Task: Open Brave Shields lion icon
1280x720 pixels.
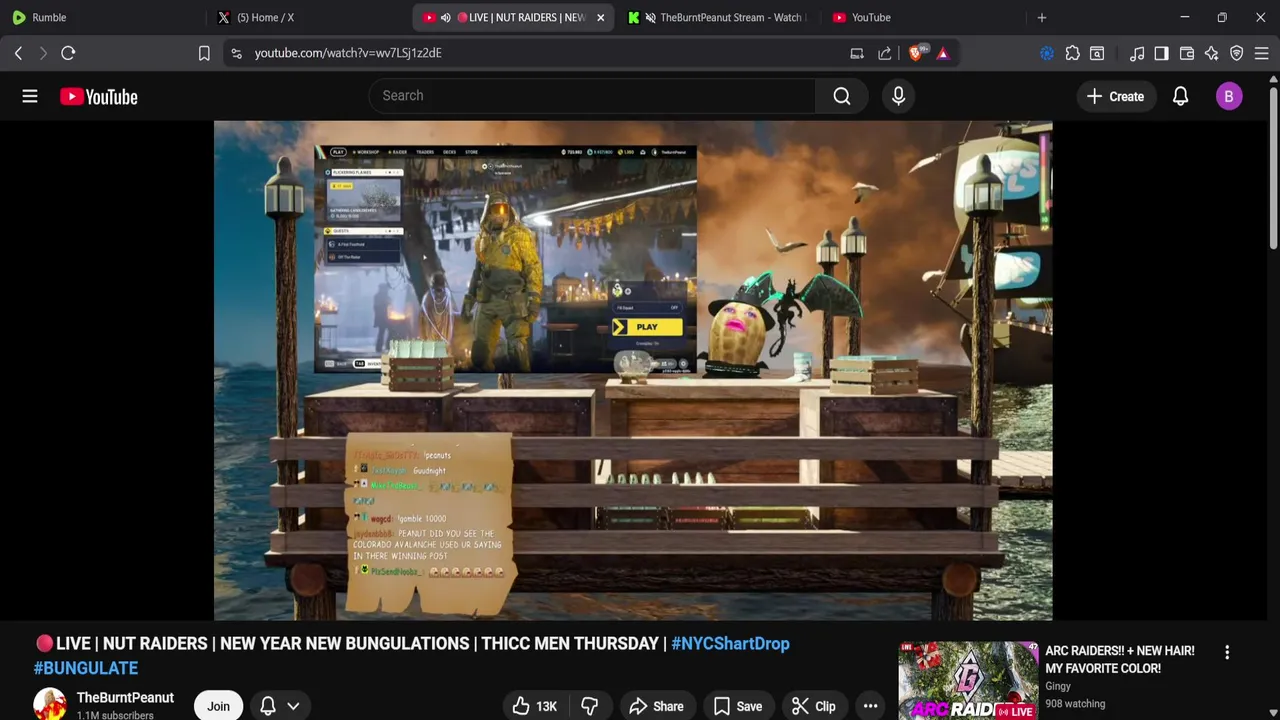Action: pyautogui.click(x=916, y=52)
